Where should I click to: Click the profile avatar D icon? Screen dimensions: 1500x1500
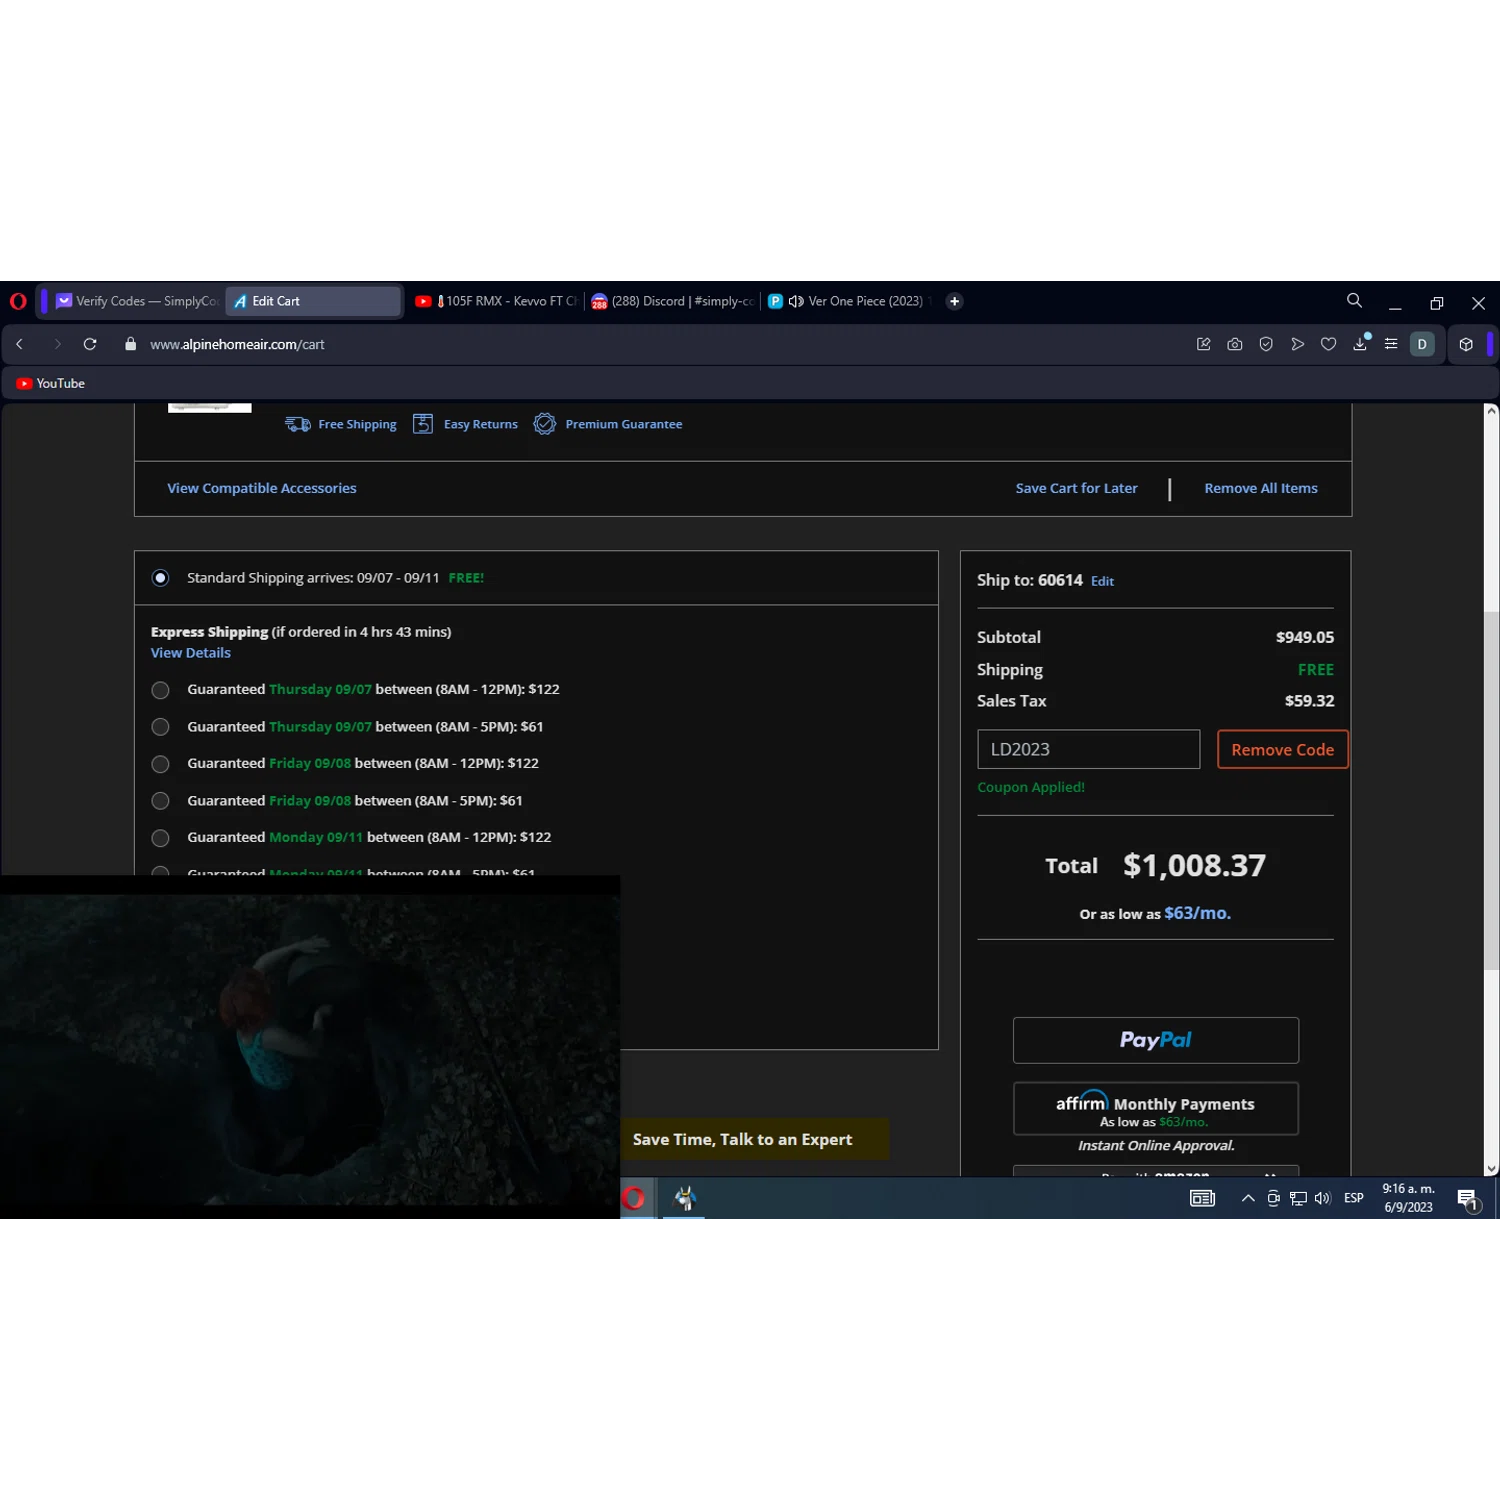click(1422, 344)
